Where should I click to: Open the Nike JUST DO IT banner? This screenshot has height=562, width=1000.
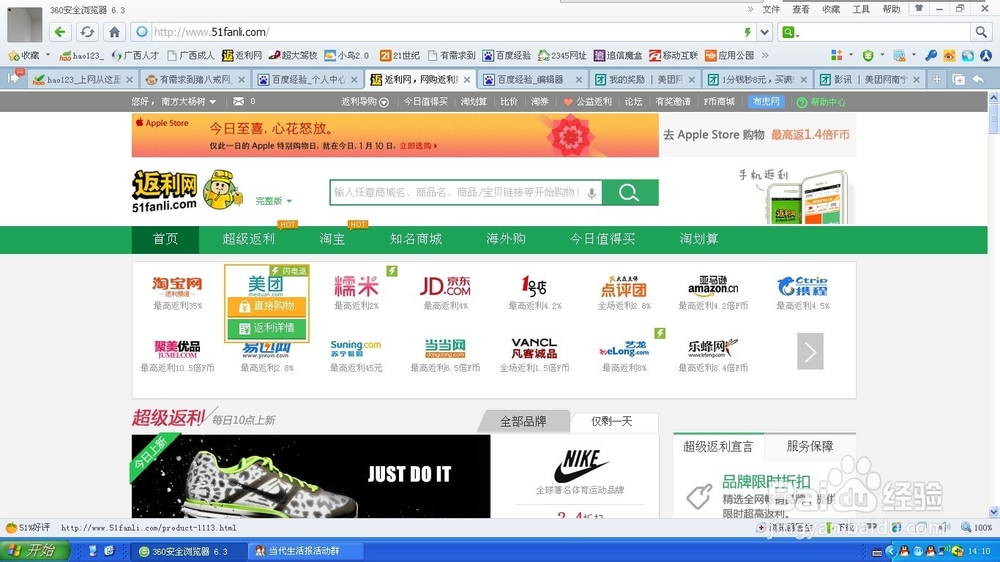[311, 476]
